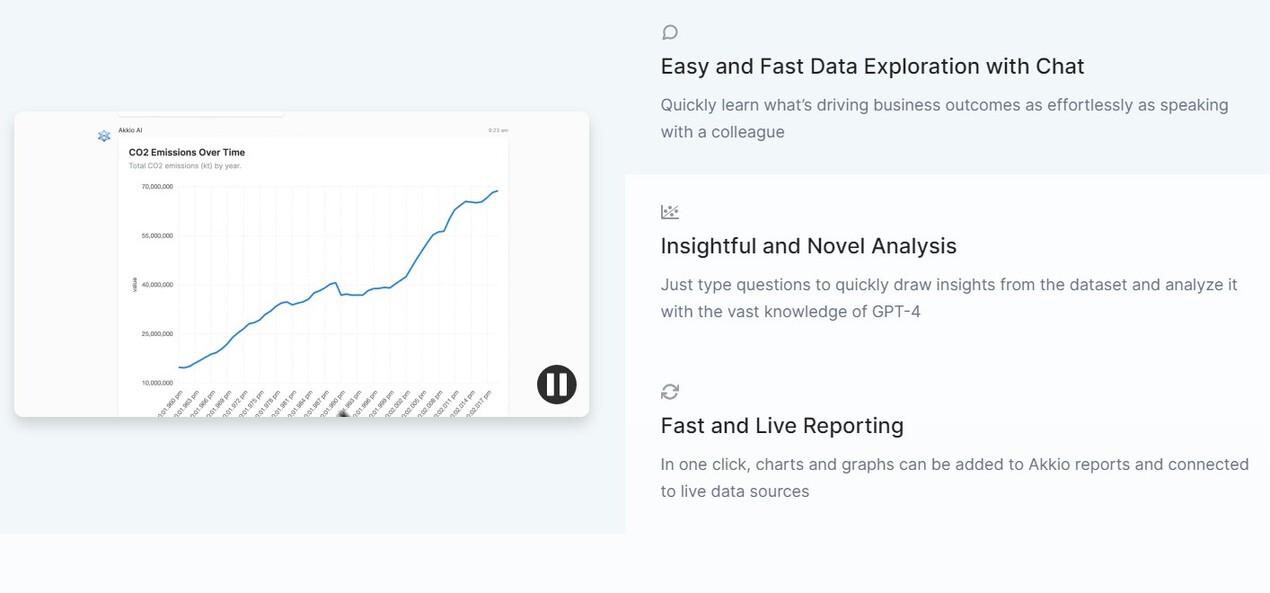Click the 25,000,000 y-axis label
The height and width of the screenshot is (593, 1270).
[x=159, y=334]
